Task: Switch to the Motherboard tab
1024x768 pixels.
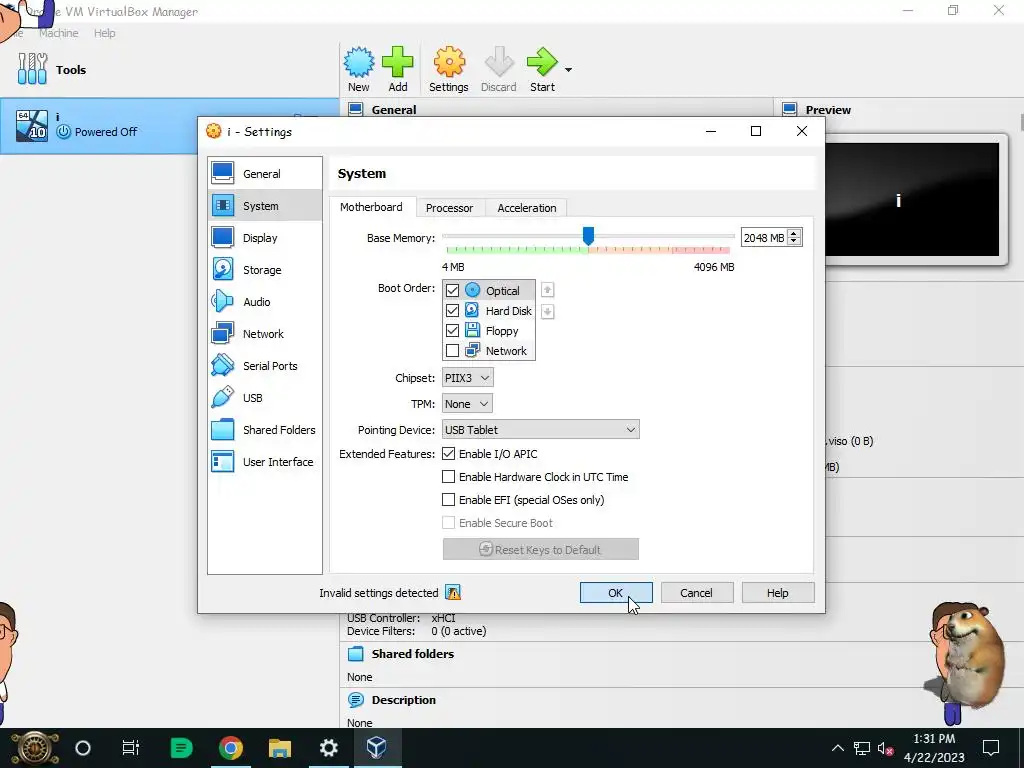Action: [x=371, y=207]
